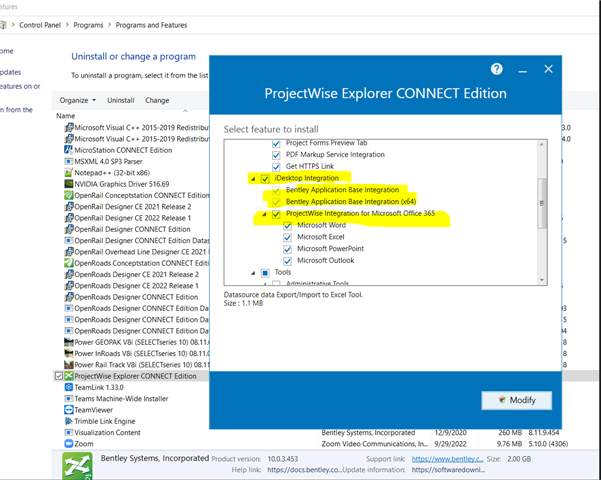Click the Trimble Link Engine icon

69,421
